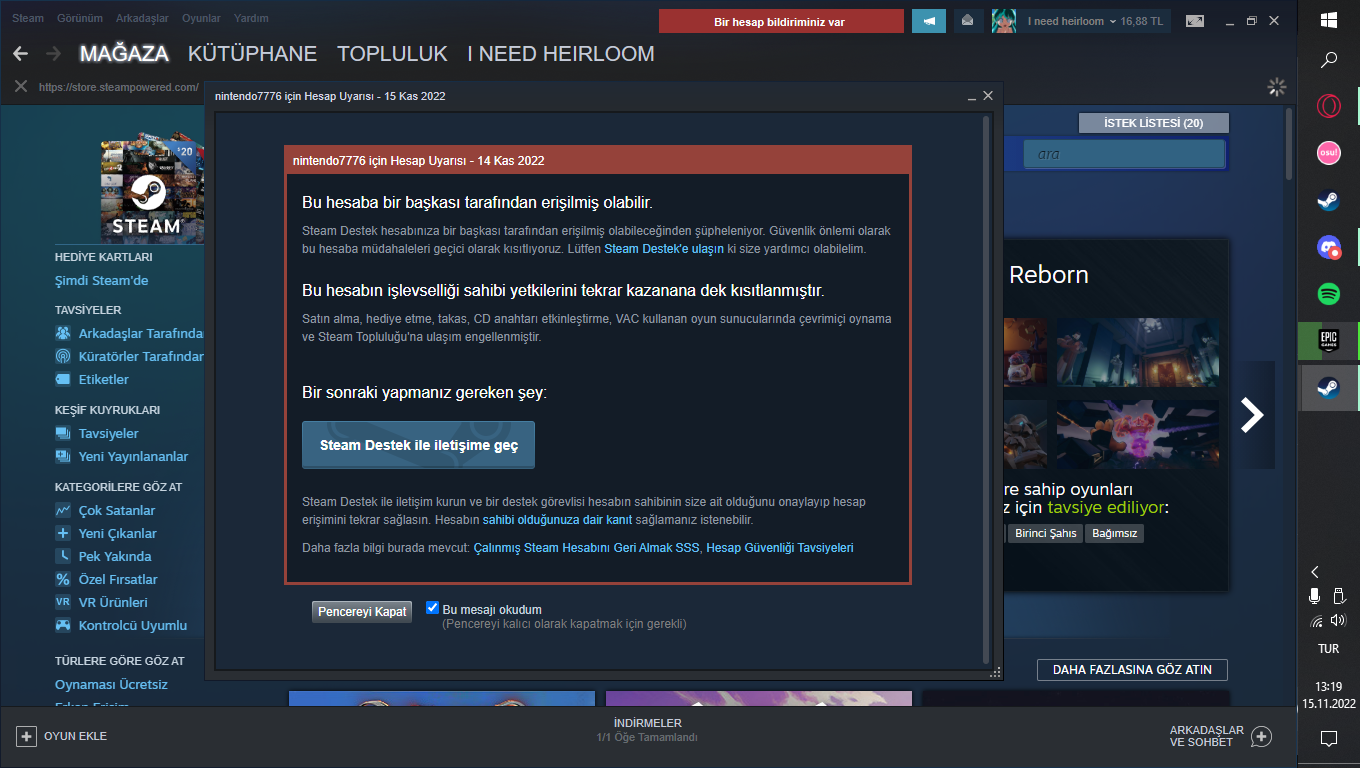Open Küratörler Tarafından sidebar item
The height and width of the screenshot is (768, 1360).
tap(129, 356)
